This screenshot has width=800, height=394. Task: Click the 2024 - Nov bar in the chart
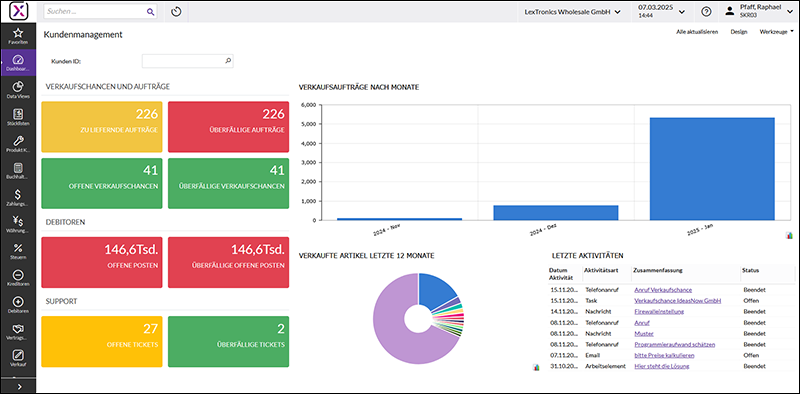(x=399, y=219)
